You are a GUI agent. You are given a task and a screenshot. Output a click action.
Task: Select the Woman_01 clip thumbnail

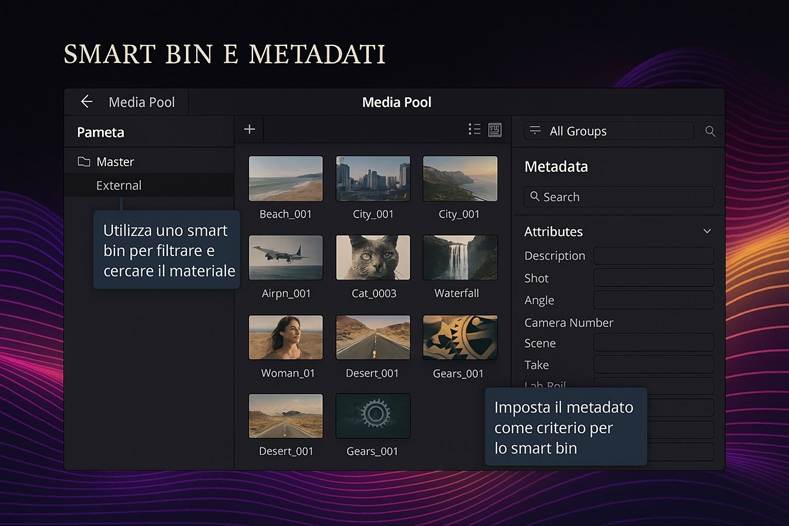click(x=286, y=338)
